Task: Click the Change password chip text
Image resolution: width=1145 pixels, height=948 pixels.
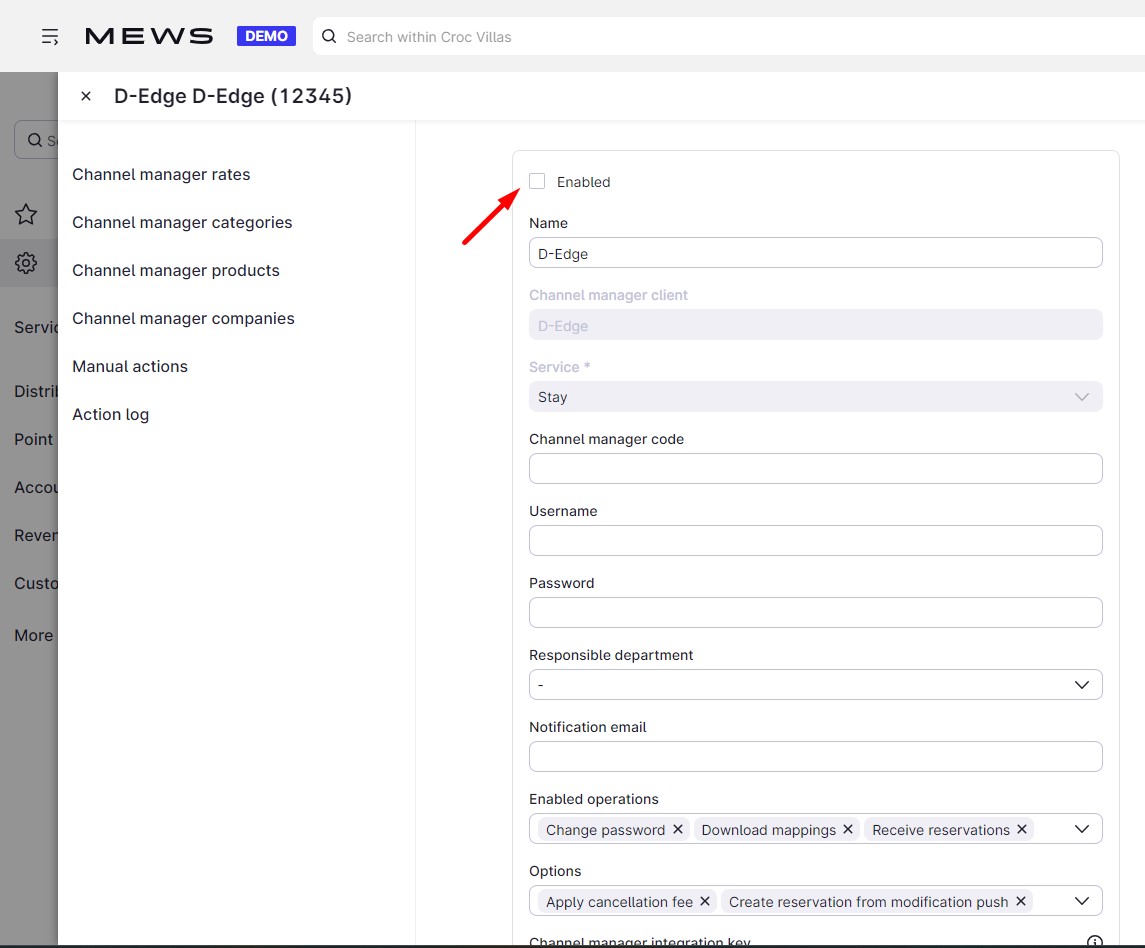Action: pyautogui.click(x=605, y=830)
